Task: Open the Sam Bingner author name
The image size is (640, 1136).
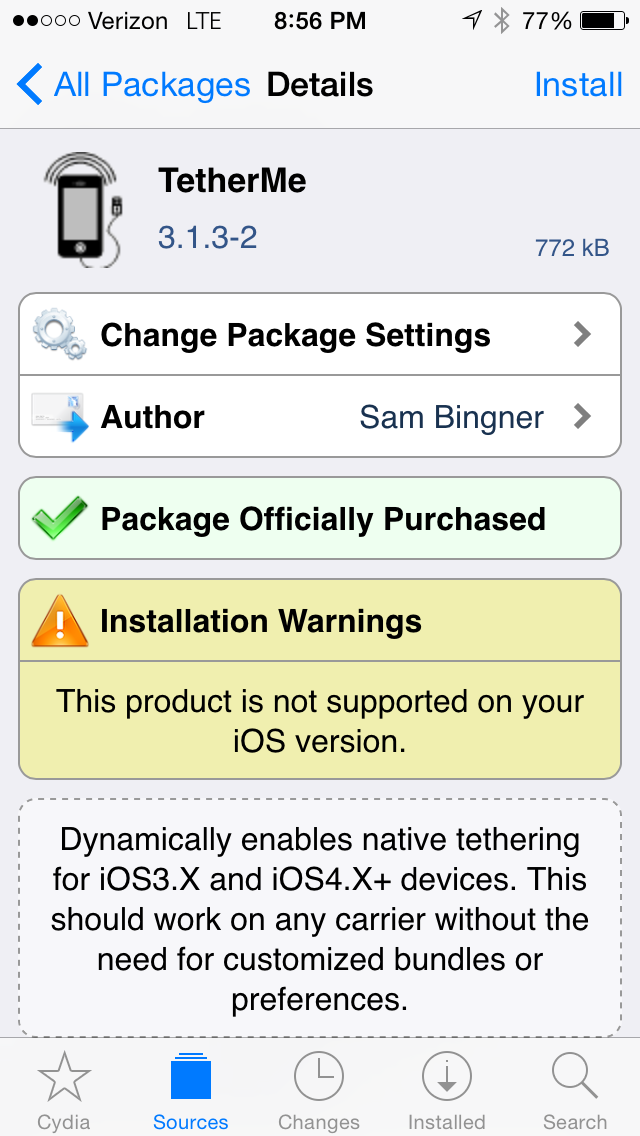Action: pyautogui.click(x=452, y=417)
